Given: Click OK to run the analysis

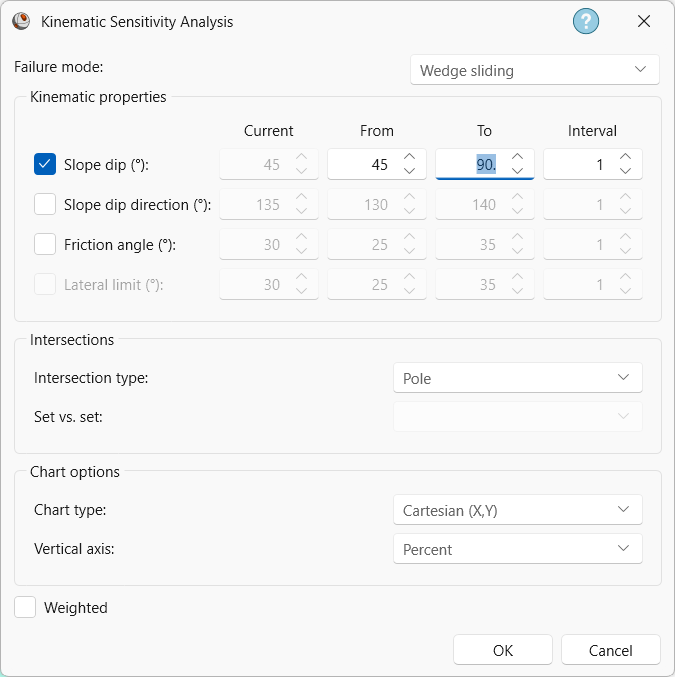Looking at the screenshot, I should point(503,650).
